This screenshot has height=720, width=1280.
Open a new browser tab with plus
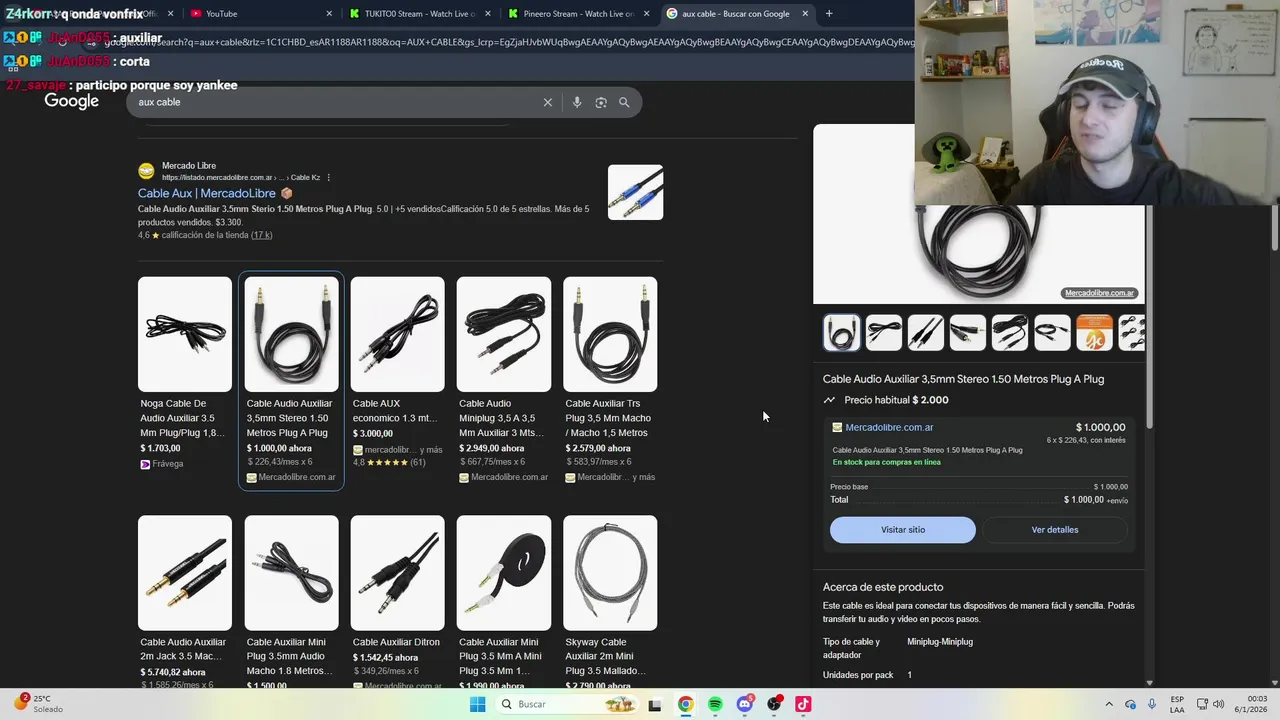[x=829, y=14]
